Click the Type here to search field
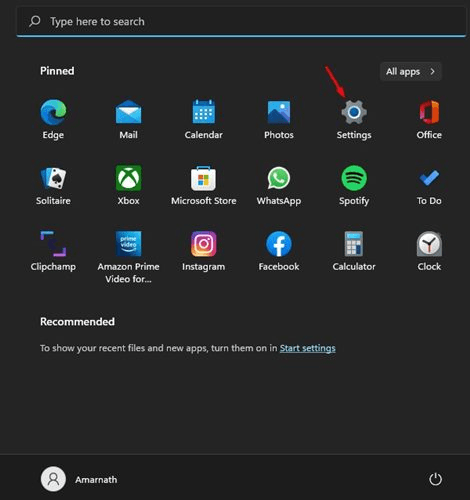 coord(241,22)
